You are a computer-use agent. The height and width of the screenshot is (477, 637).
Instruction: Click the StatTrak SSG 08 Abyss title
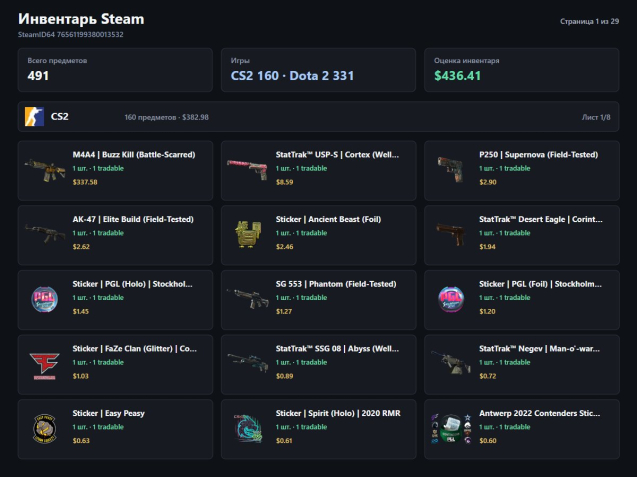[x=337, y=349]
